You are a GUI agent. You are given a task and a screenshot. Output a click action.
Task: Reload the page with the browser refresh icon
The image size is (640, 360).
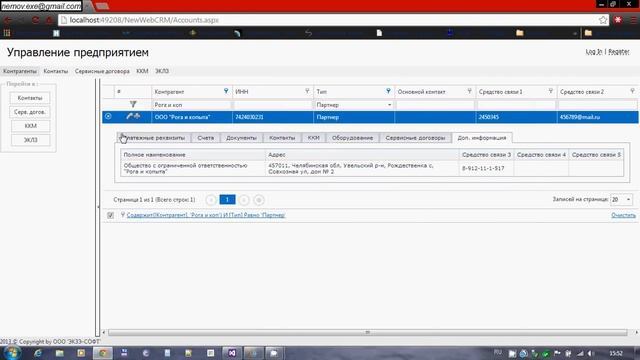[36, 20]
